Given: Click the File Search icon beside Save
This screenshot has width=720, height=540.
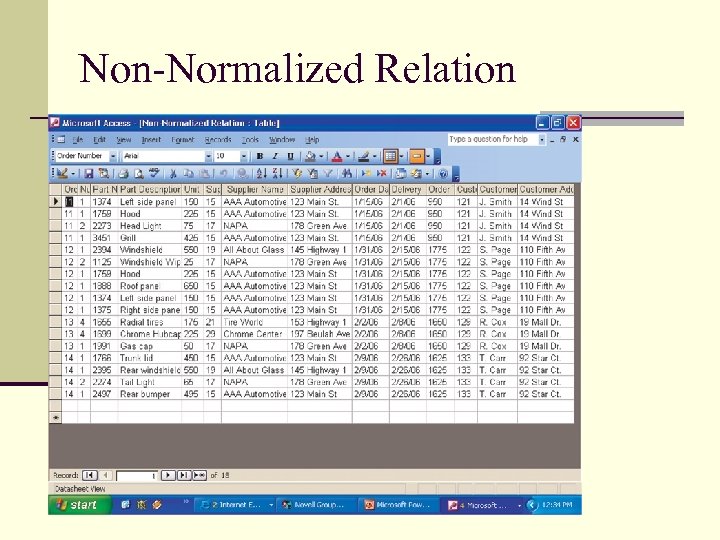Looking at the screenshot, I should tap(104, 174).
